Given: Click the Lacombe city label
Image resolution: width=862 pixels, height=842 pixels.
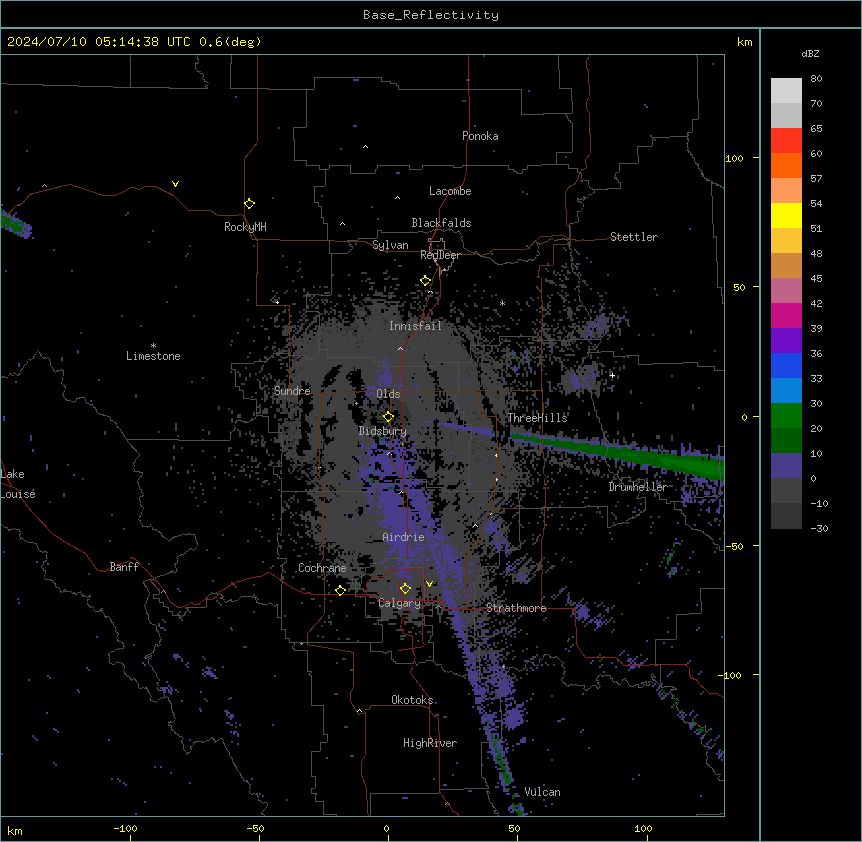Looking at the screenshot, I should 450,191.
